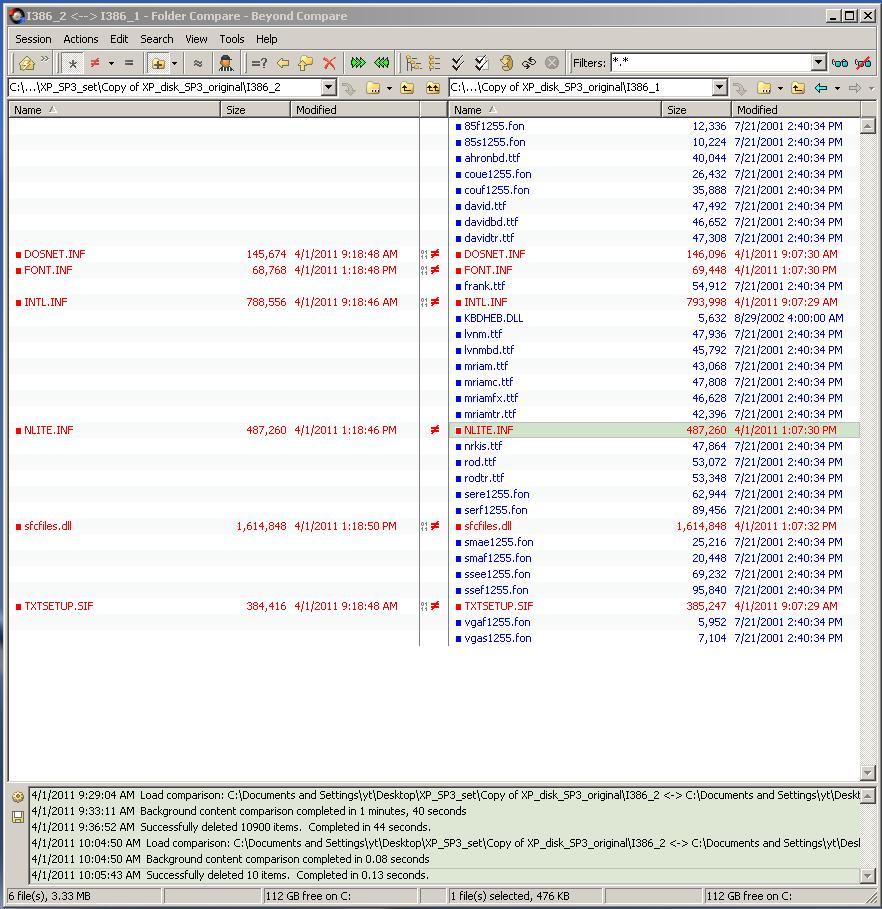Click the Expand All tree icon
This screenshot has height=909, width=882.
click(x=413, y=63)
